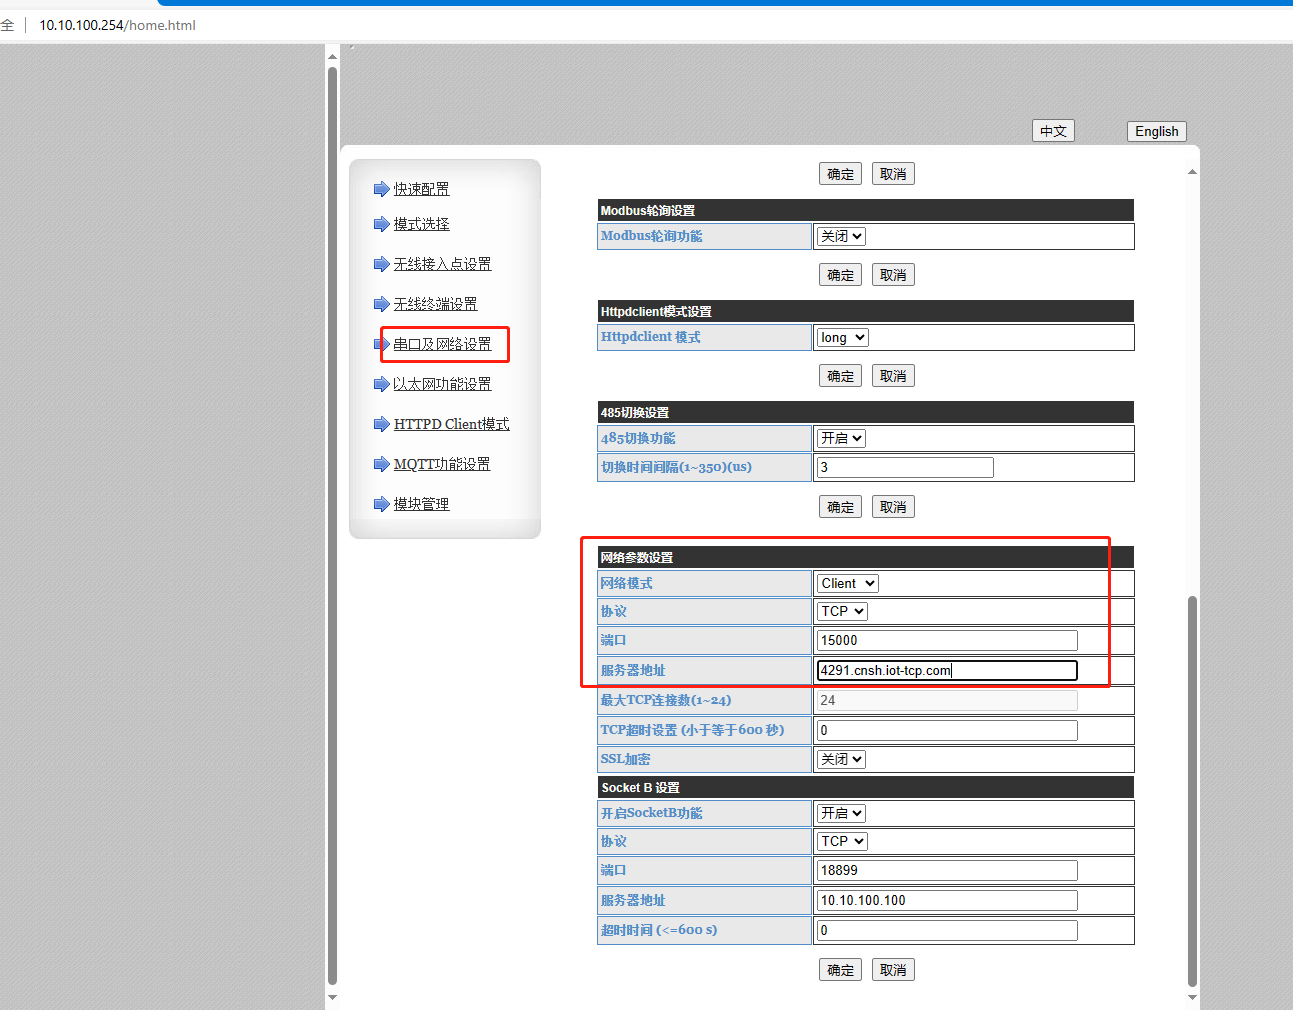Go to the MQTT功能设置 menu page
1293x1010 pixels.
[441, 464]
